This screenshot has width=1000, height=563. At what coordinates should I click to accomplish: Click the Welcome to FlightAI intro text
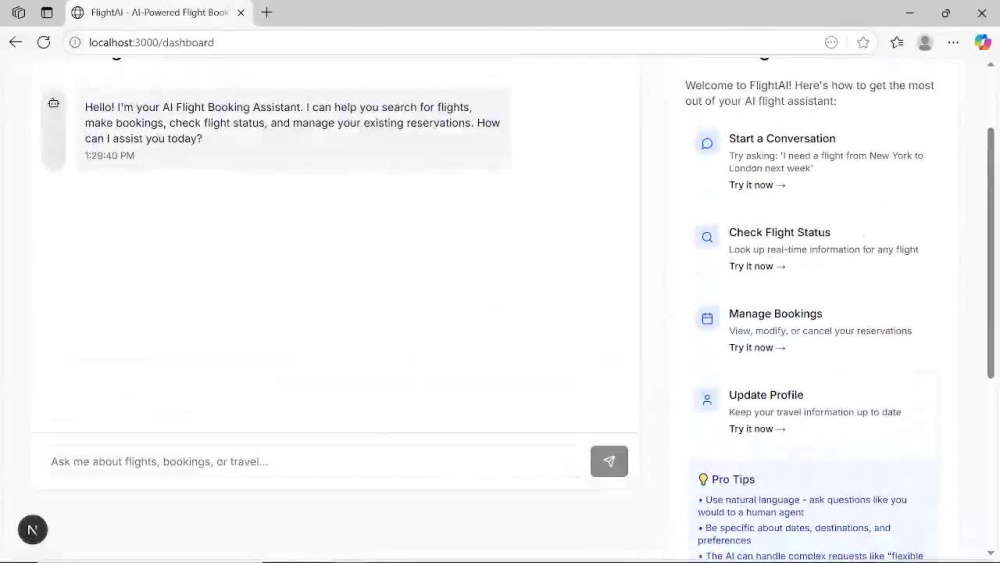(x=809, y=93)
